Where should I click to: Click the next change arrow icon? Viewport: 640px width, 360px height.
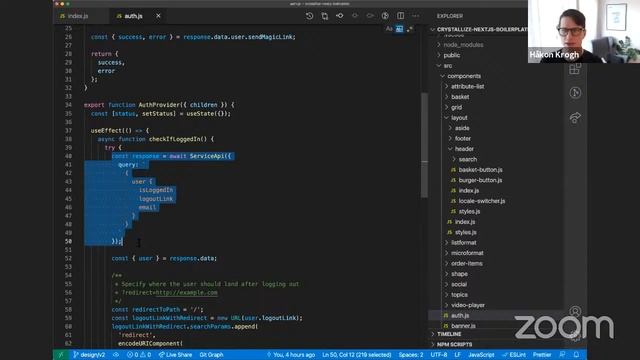tap(370, 16)
